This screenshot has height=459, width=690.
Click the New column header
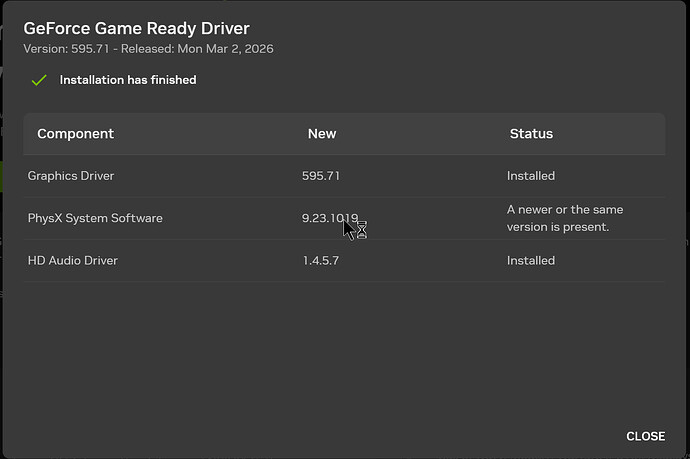click(322, 133)
